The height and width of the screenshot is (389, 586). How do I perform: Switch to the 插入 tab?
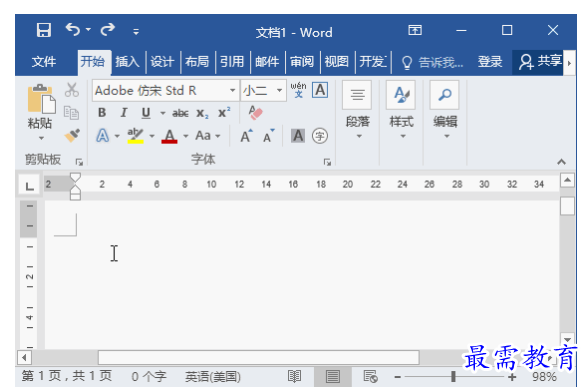click(127, 62)
